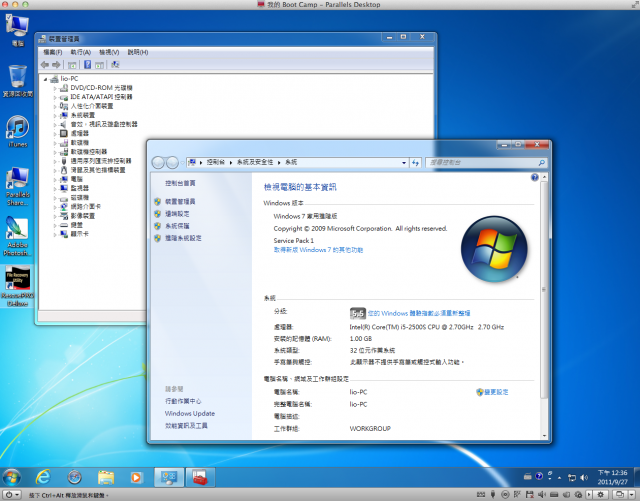This screenshot has width=640, height=501.
Task: Expand the 通用序列匯流排控制器 node
Action: click(x=55, y=161)
